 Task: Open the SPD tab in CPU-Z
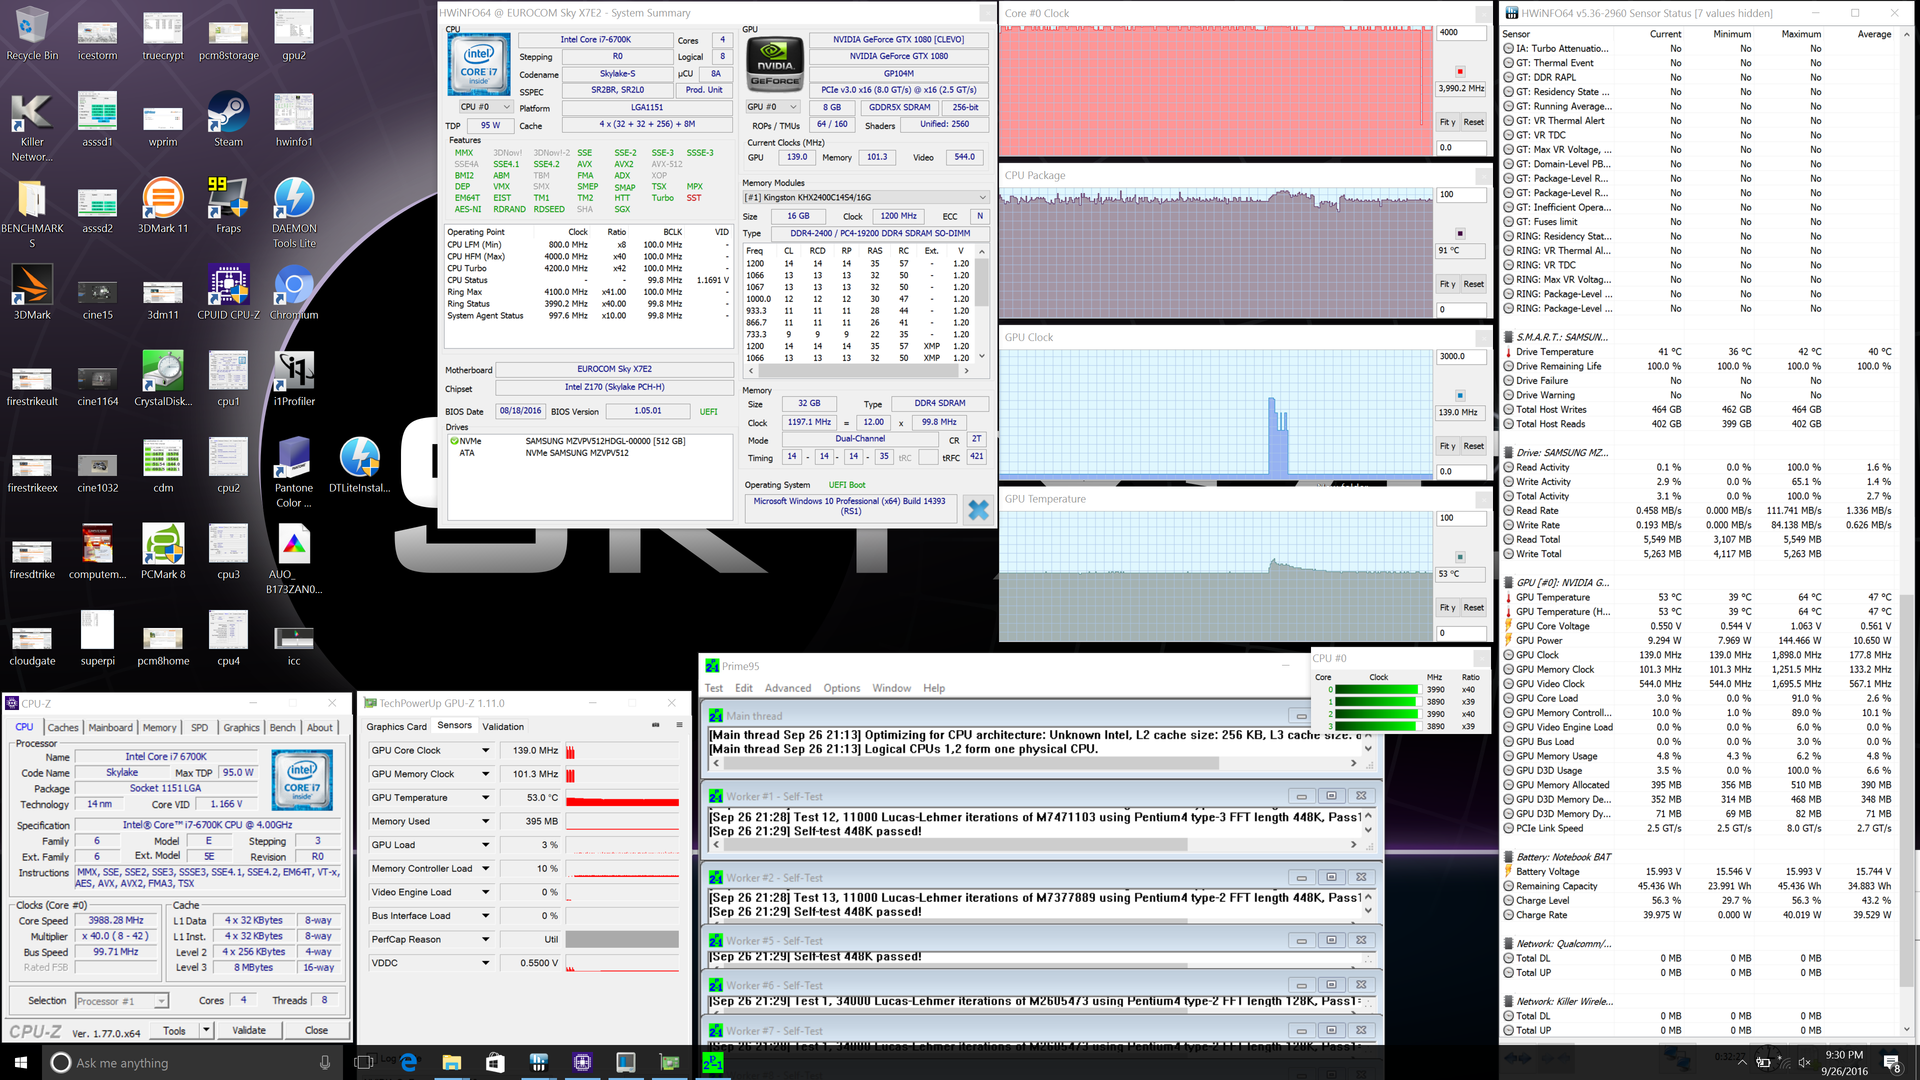point(199,727)
